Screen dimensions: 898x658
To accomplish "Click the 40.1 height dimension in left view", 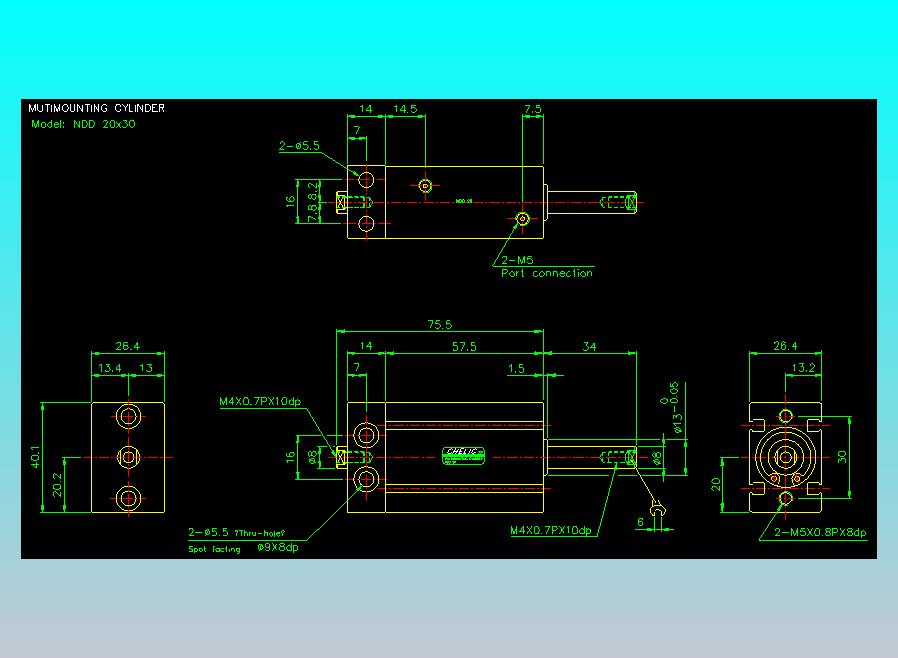I will [36, 457].
